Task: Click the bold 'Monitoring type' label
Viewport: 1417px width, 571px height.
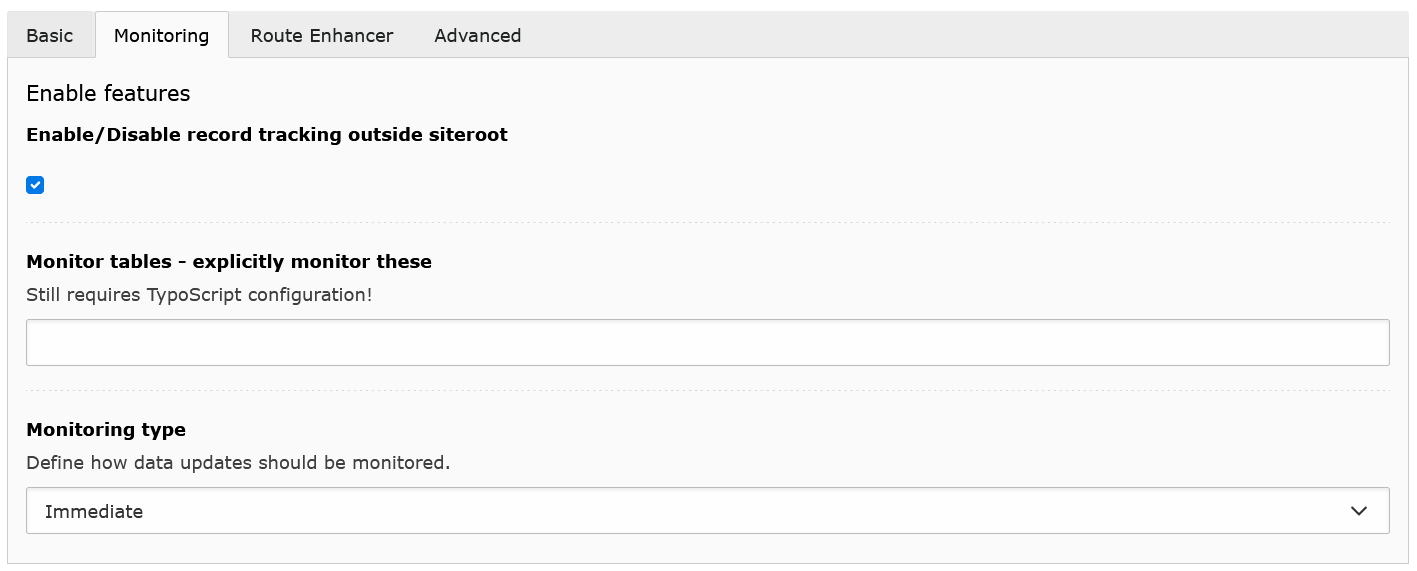Action: pyautogui.click(x=106, y=430)
